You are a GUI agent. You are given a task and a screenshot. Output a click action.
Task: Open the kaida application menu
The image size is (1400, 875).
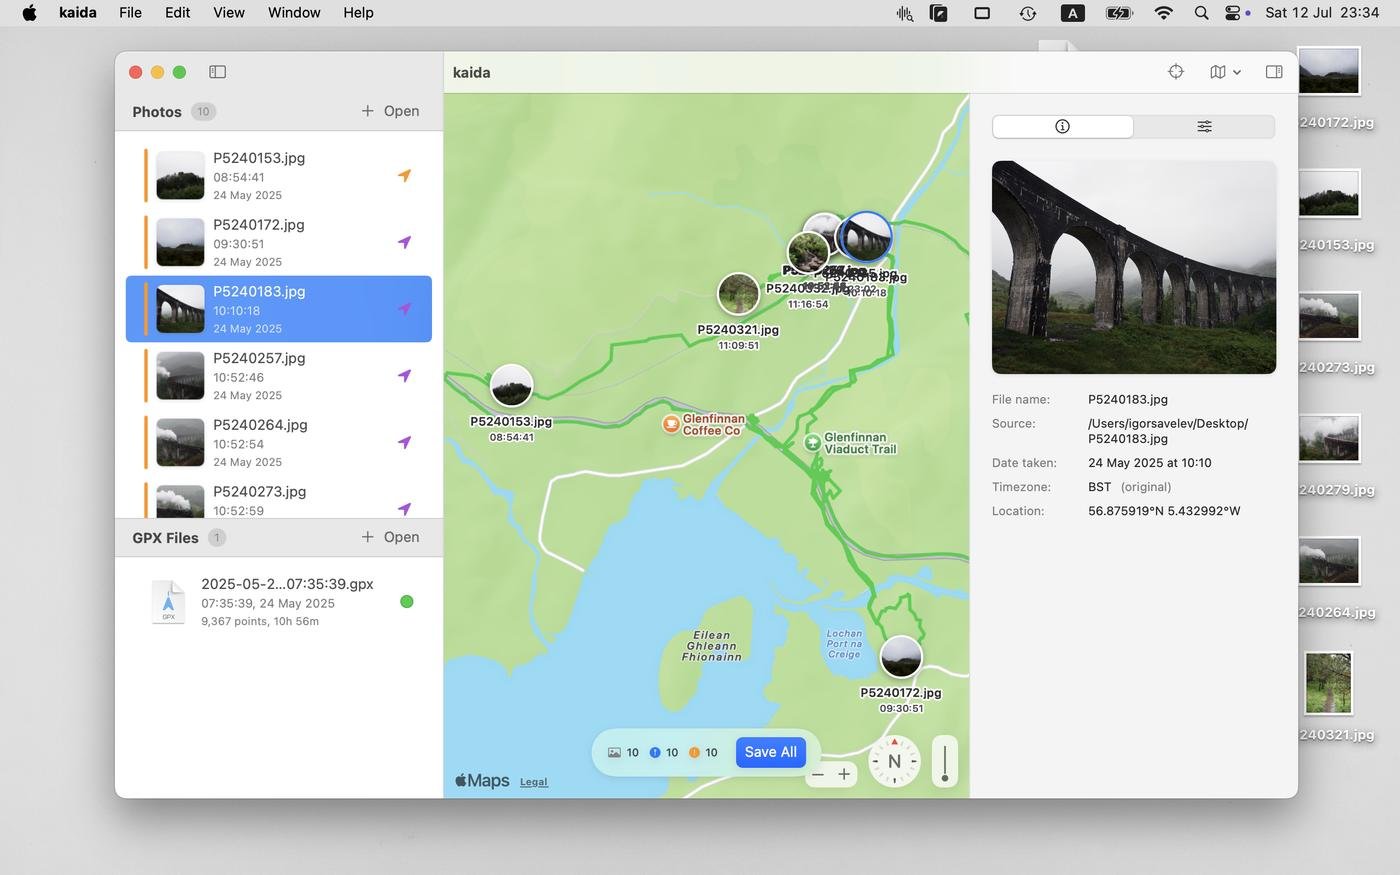(78, 13)
